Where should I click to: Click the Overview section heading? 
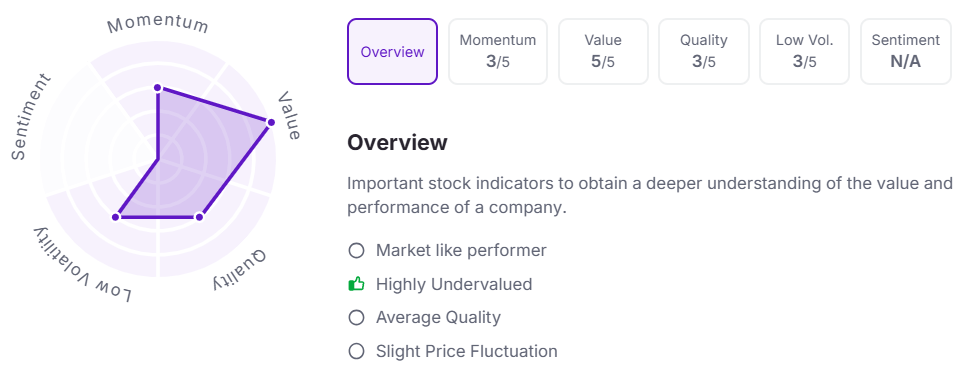tap(397, 143)
